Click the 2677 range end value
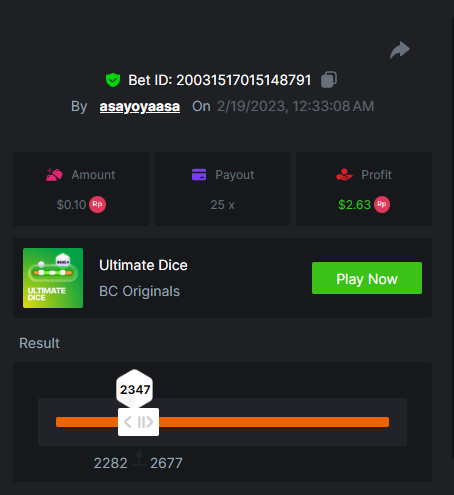The width and height of the screenshot is (454, 495). 166,463
